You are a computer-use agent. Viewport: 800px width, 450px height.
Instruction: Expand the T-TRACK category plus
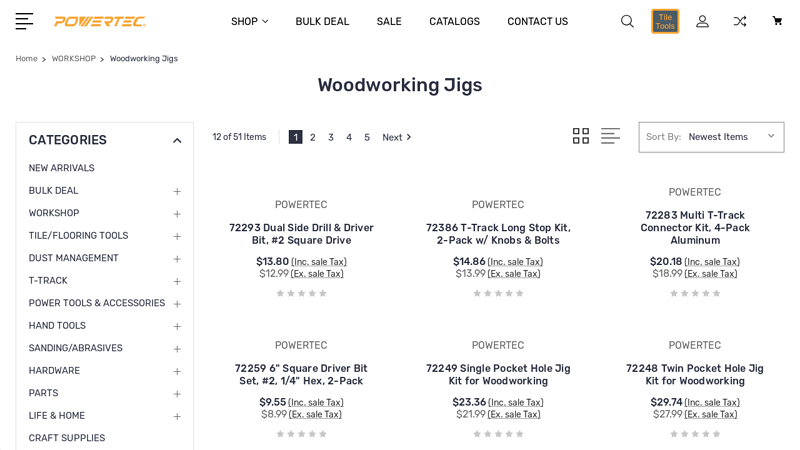tap(177, 281)
